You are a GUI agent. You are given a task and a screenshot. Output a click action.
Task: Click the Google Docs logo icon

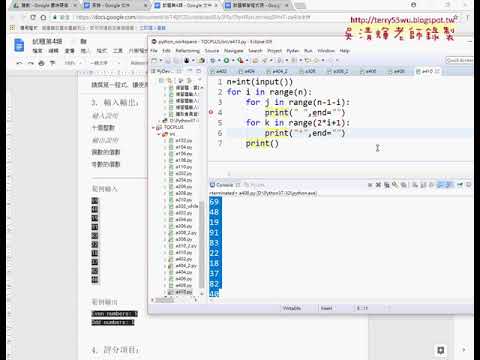19,45
